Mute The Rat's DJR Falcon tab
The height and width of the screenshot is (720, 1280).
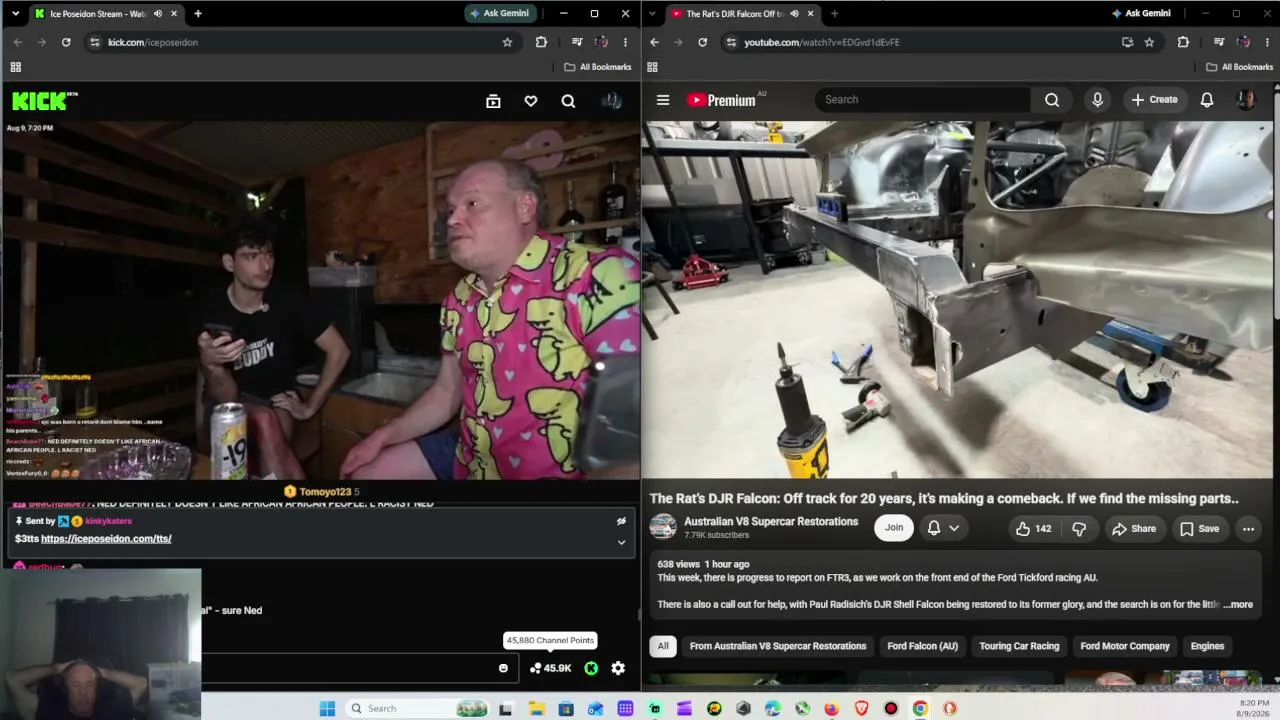point(794,14)
